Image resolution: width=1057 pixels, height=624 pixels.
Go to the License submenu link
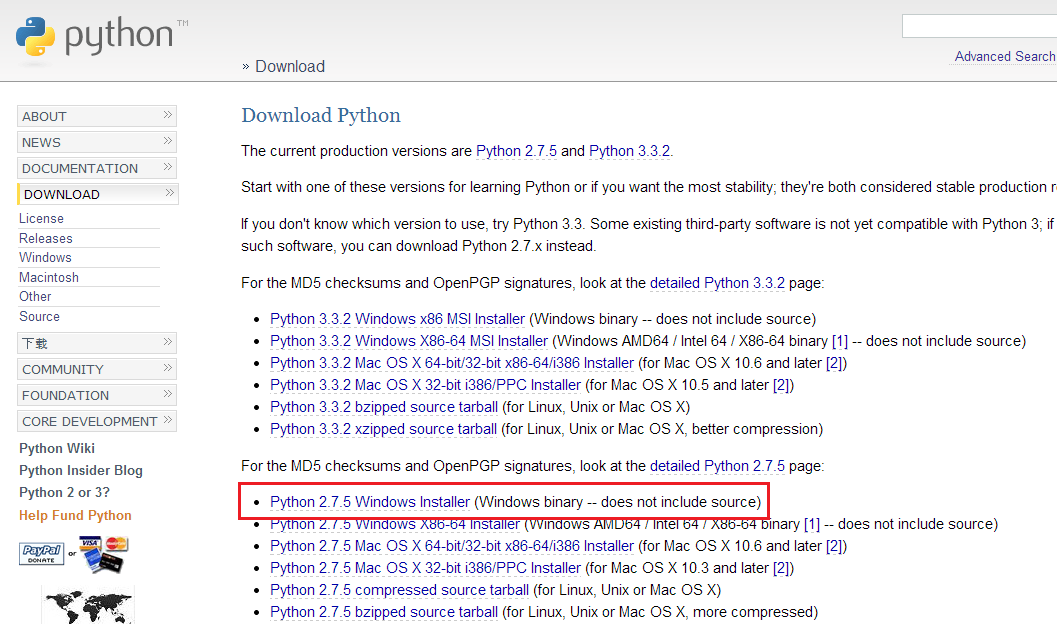[x=41, y=218]
